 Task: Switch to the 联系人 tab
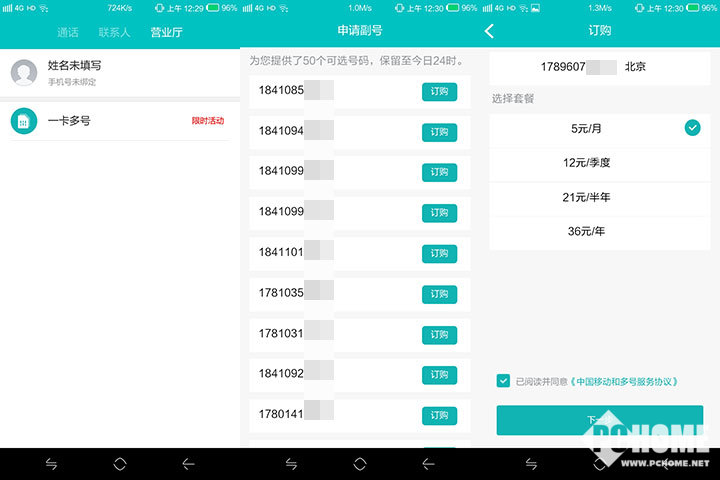point(114,32)
